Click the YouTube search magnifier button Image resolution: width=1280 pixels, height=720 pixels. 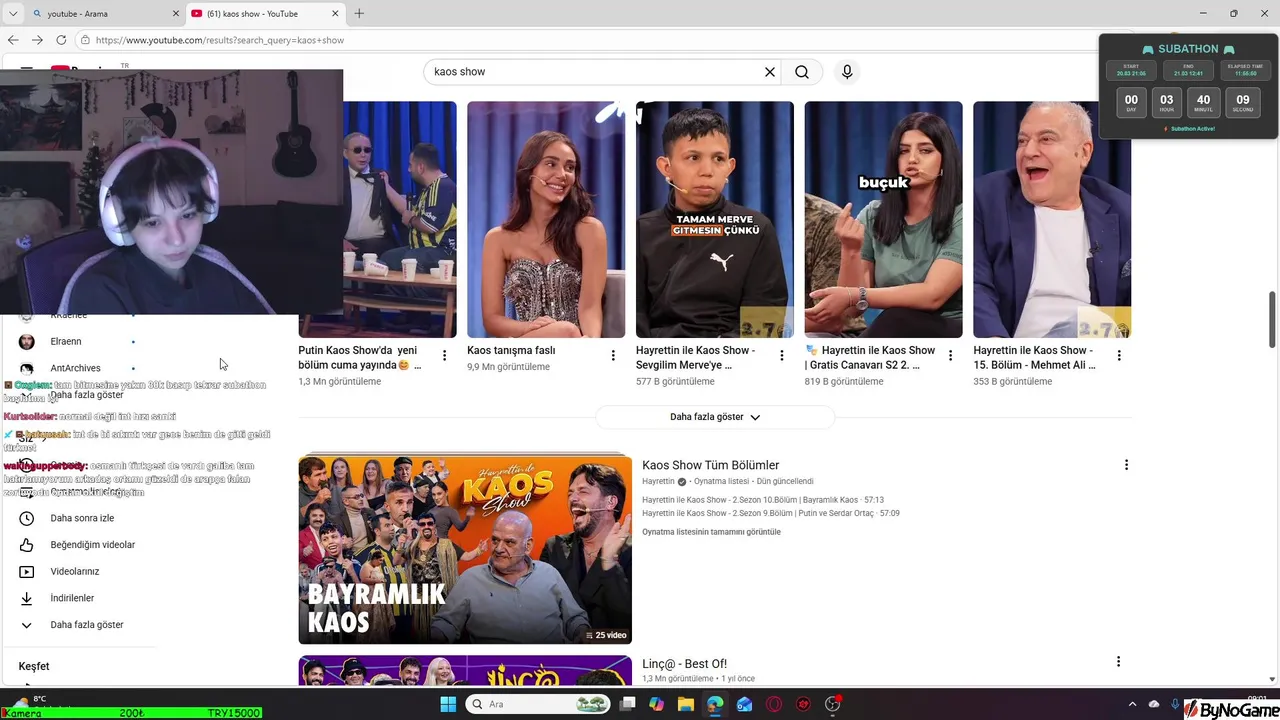point(802,72)
